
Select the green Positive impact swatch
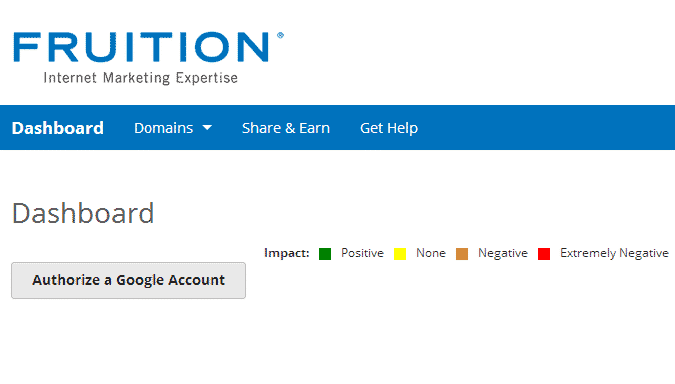[325, 254]
